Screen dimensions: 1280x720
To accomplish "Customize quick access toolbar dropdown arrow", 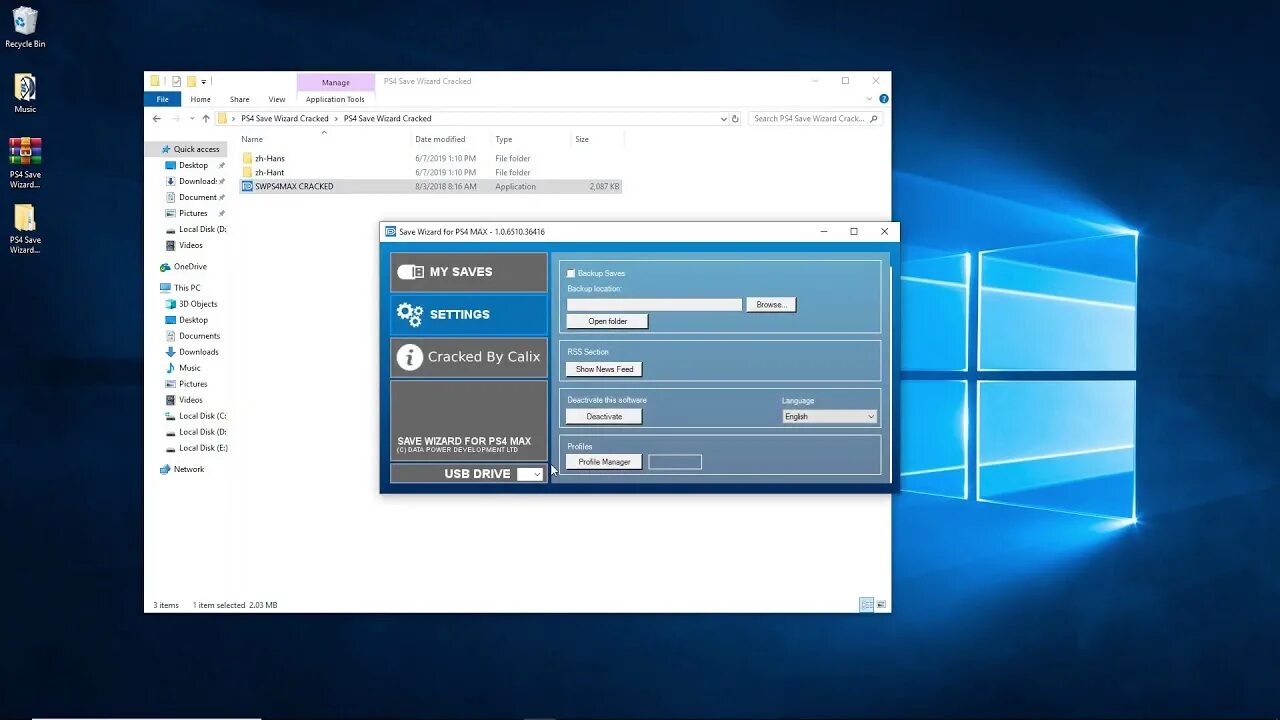I will click(203, 81).
